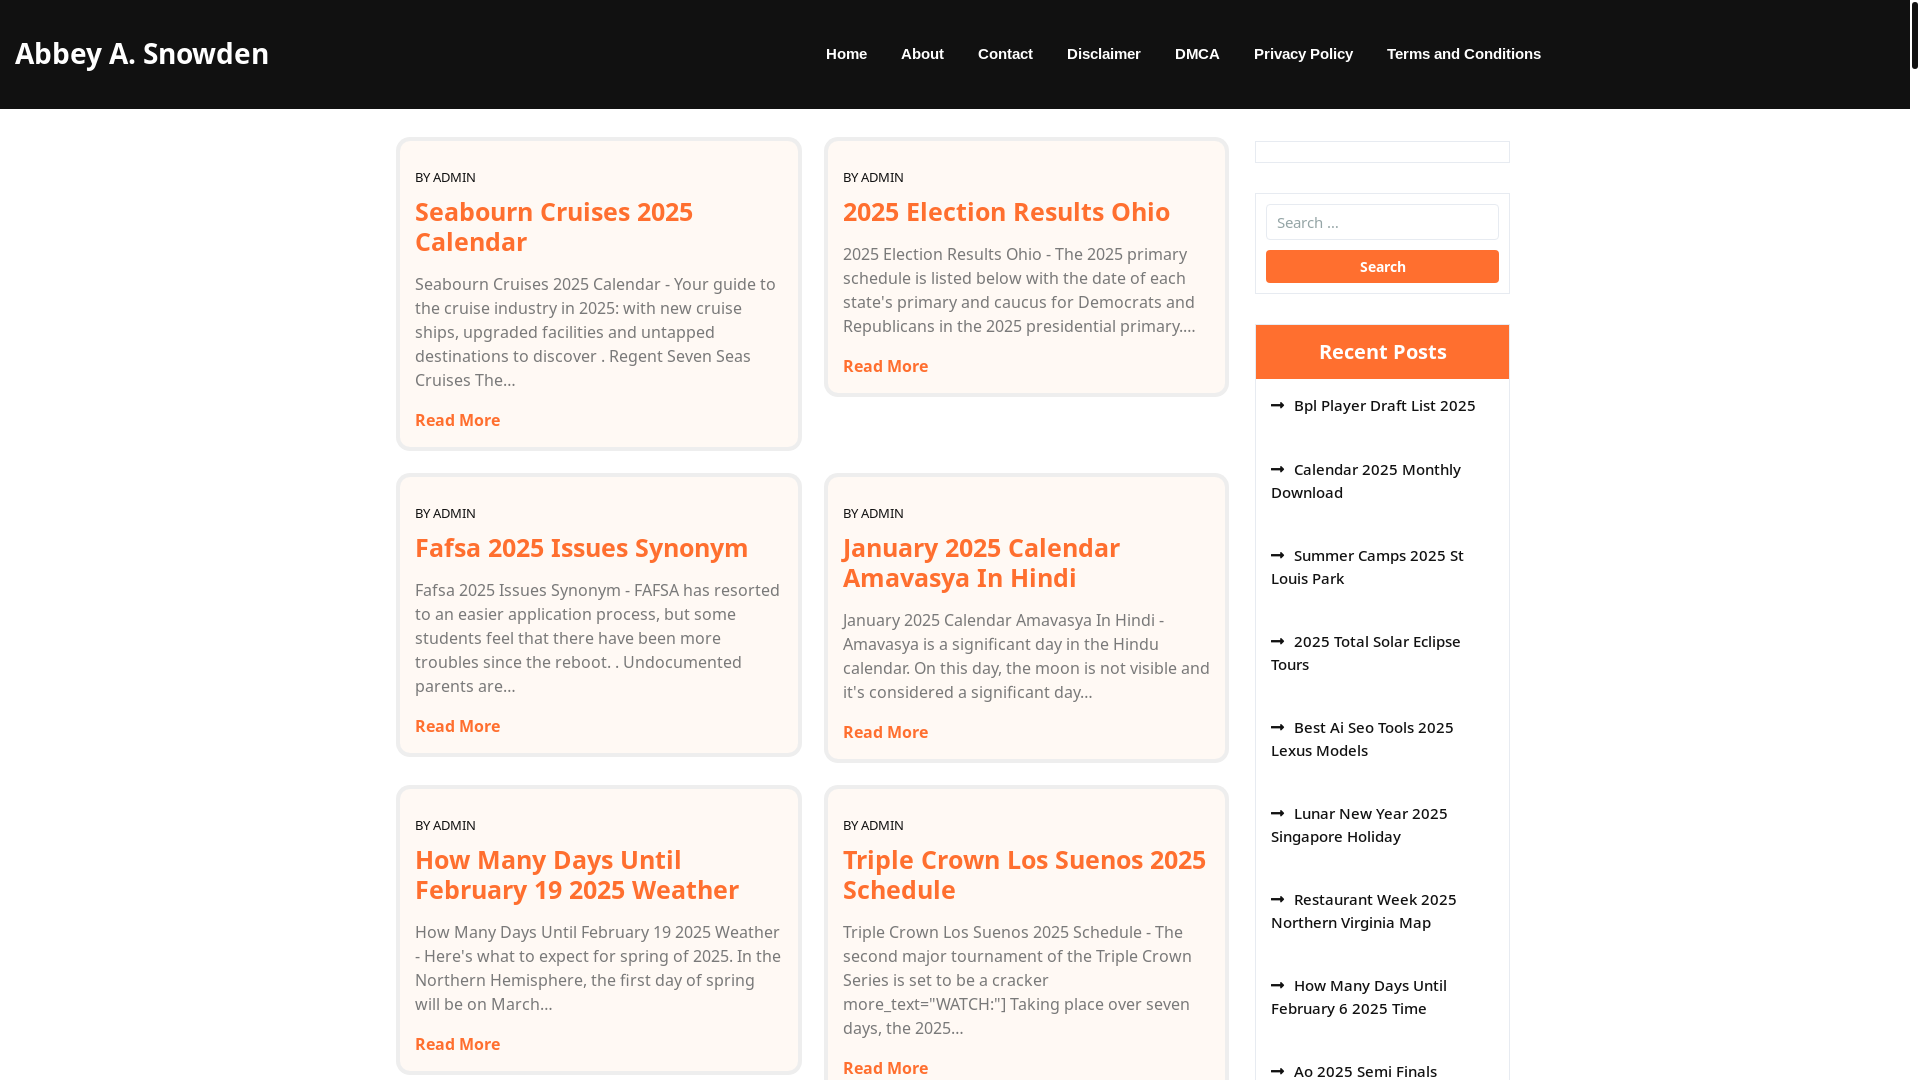The width and height of the screenshot is (1920, 1080).
Task: Click BY ADMIN on Fafsa 2025 Issues card
Action: [x=445, y=513]
